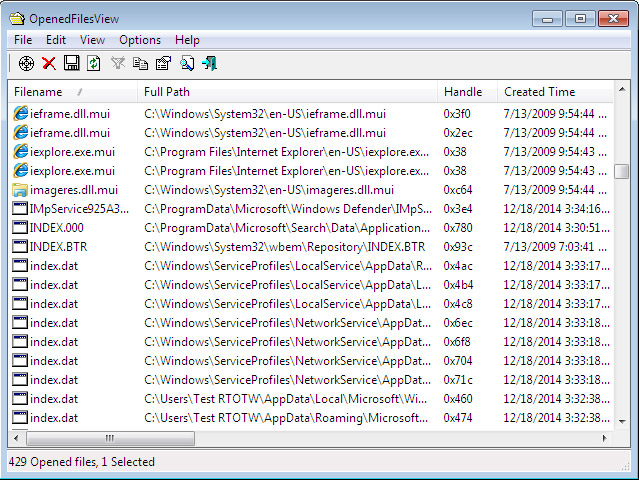Click the OpenedFilesView title bar app icon
This screenshot has height=480, width=639.
(17, 19)
